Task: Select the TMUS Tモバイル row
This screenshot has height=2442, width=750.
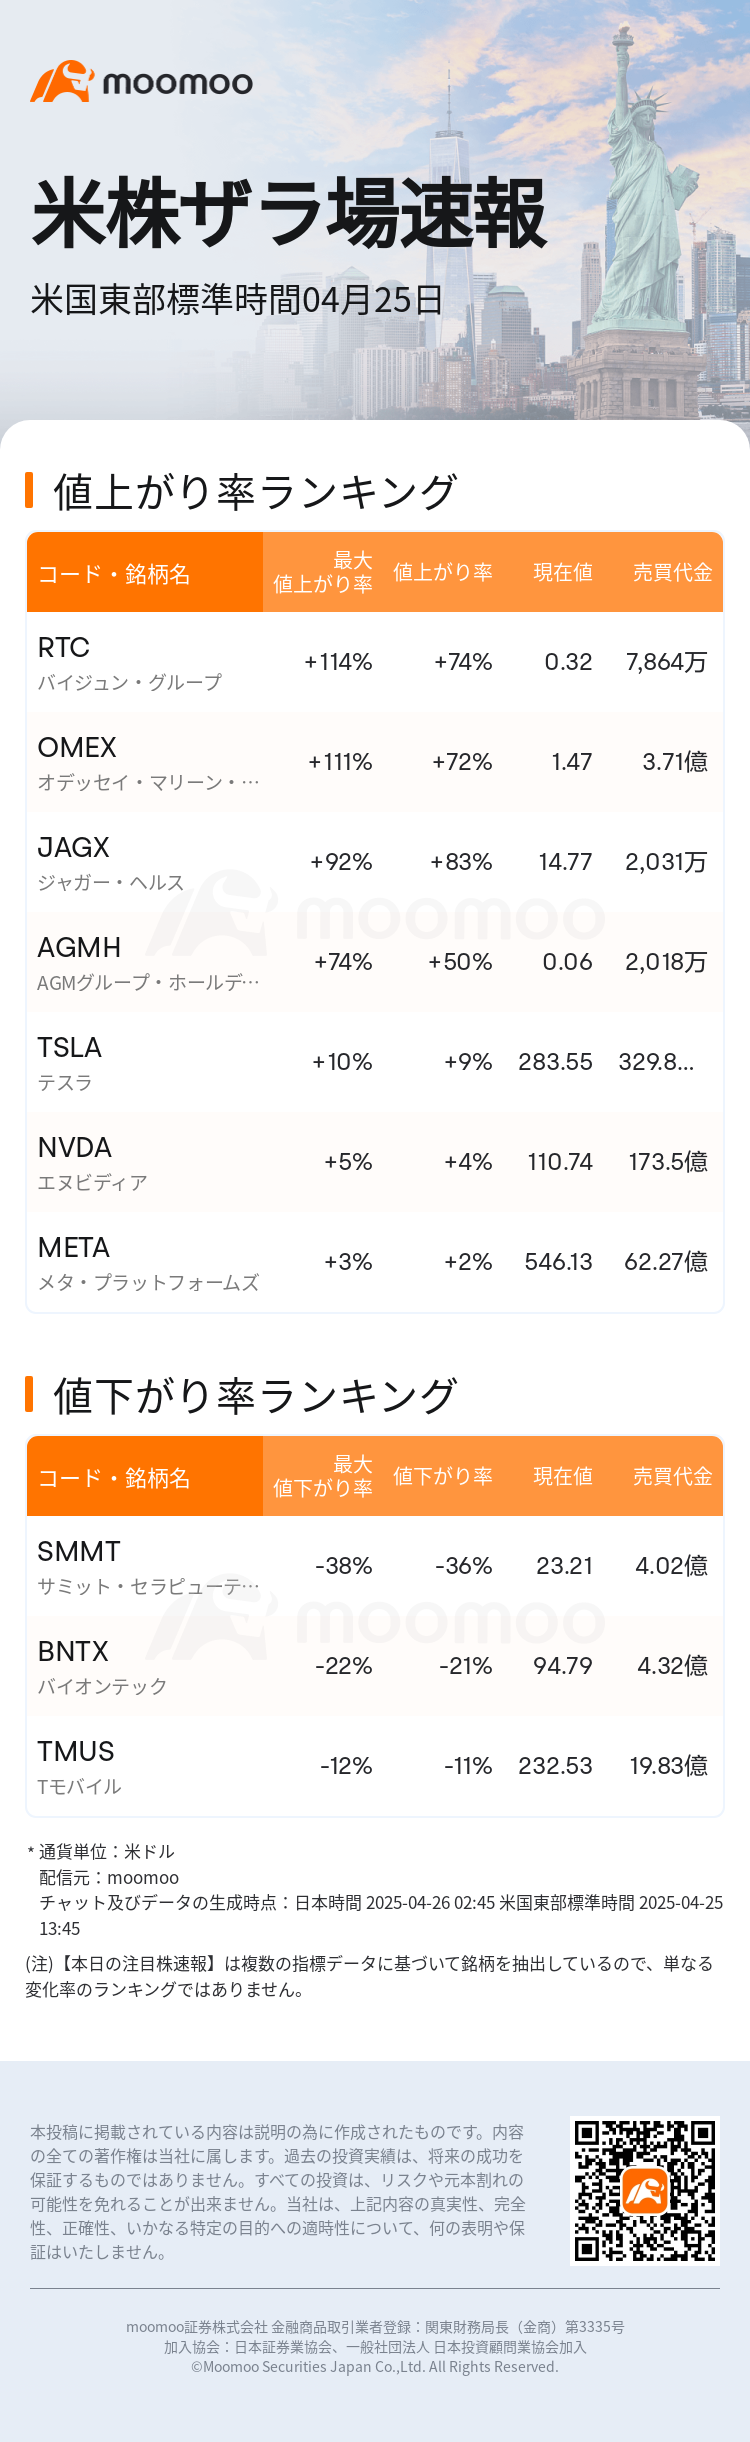Action: 374,1766
